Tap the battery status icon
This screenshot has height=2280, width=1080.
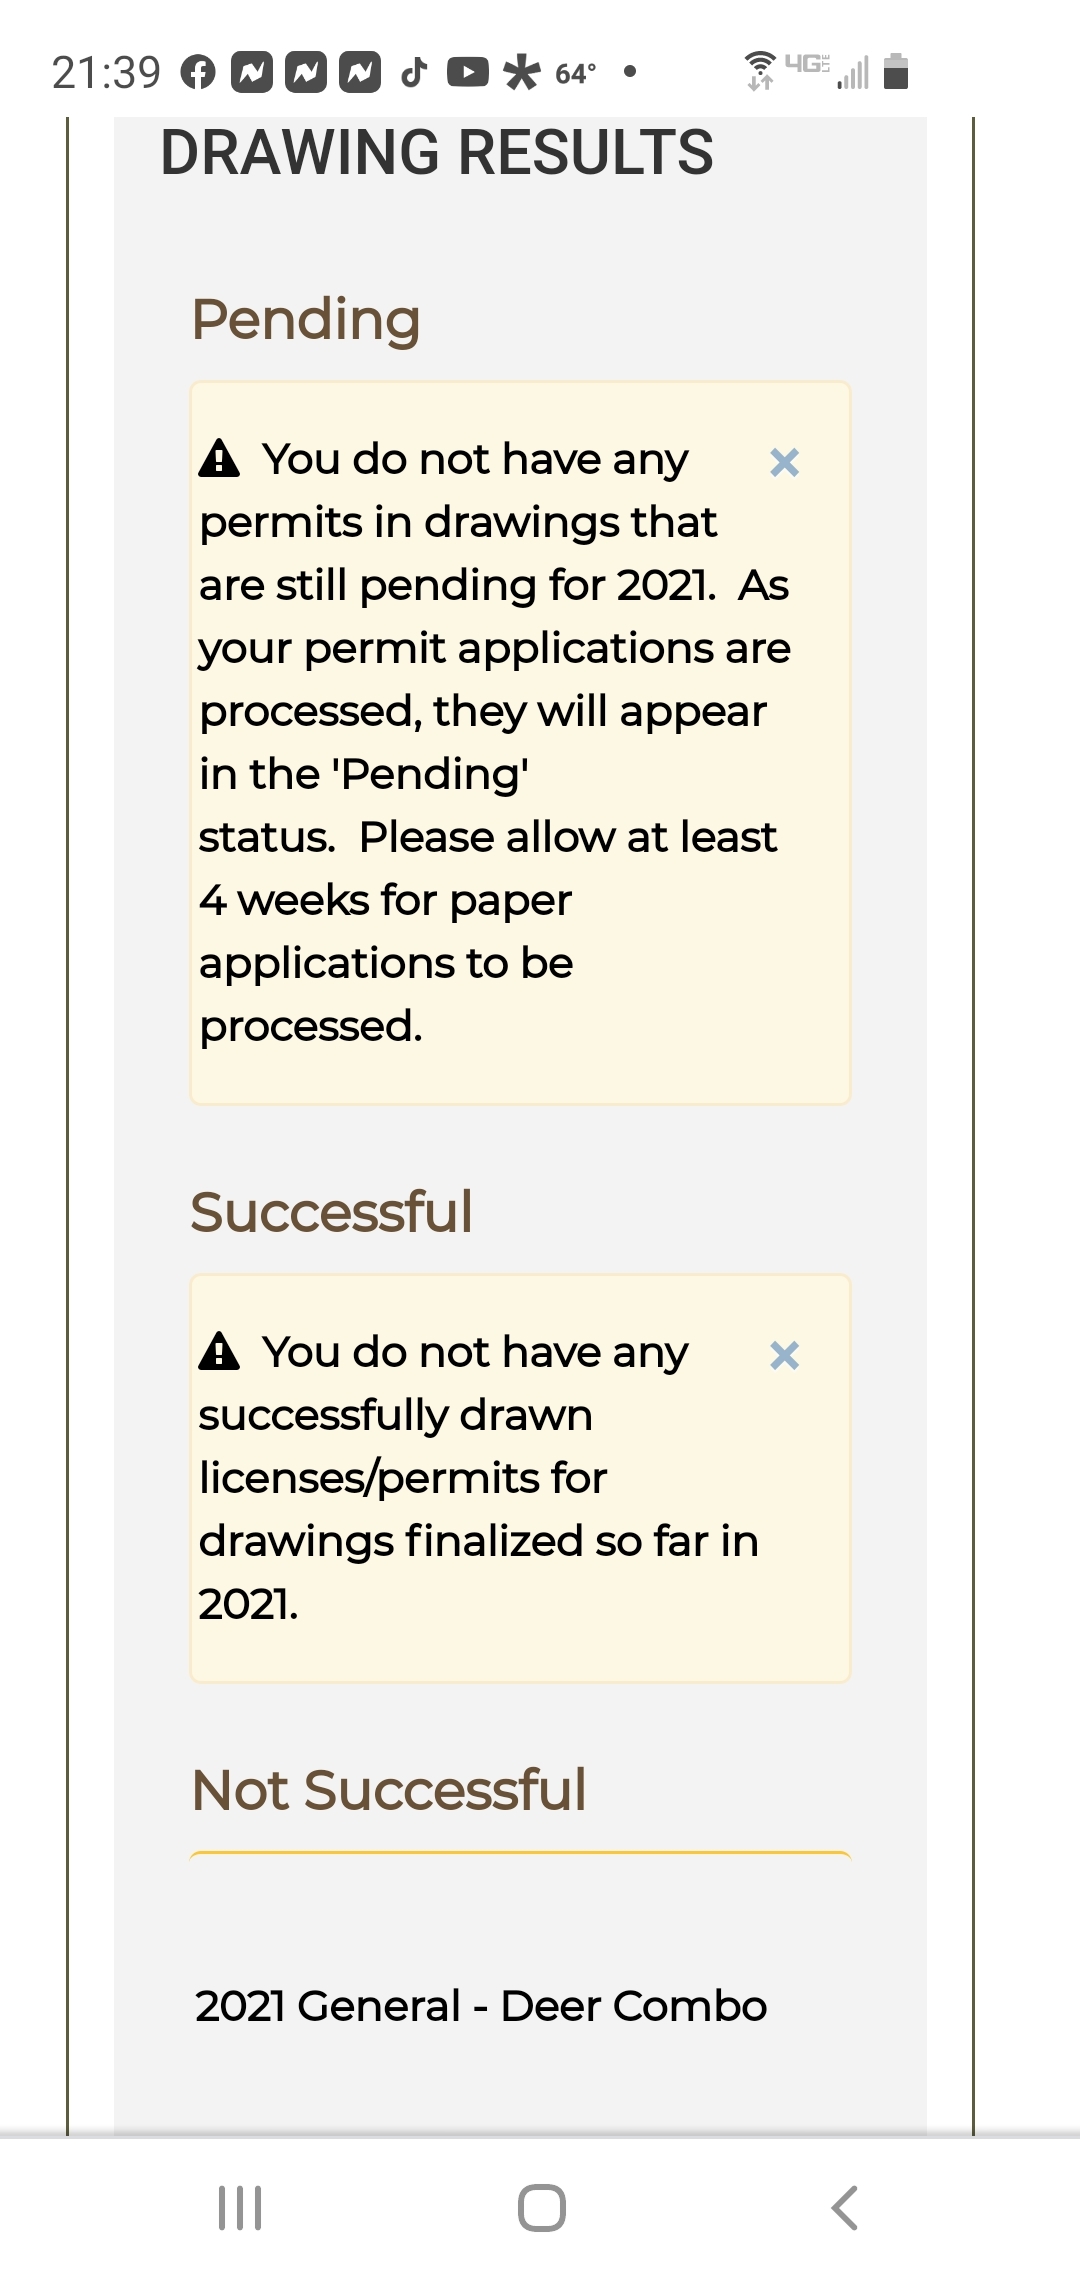click(x=897, y=71)
